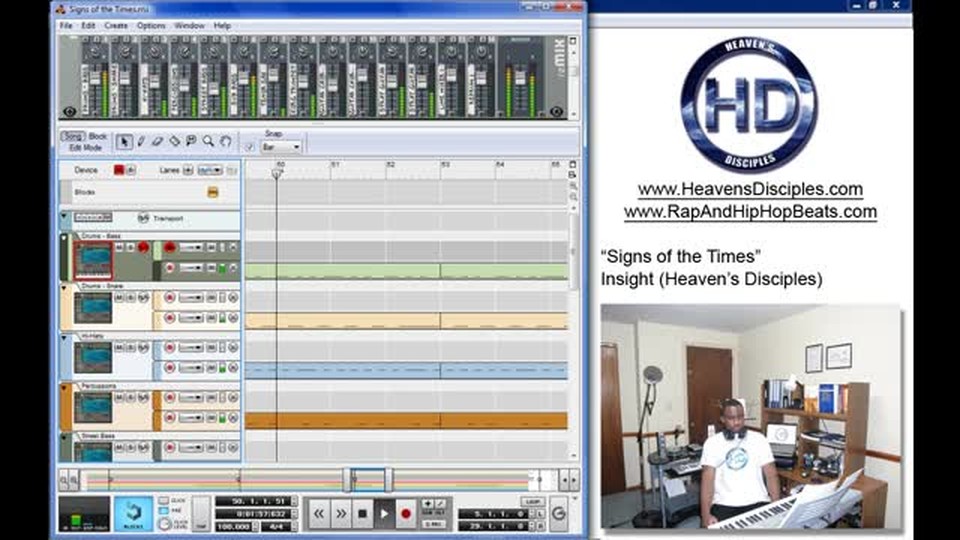Open the Help menu
This screenshot has height=540, width=960.
pos(222,26)
